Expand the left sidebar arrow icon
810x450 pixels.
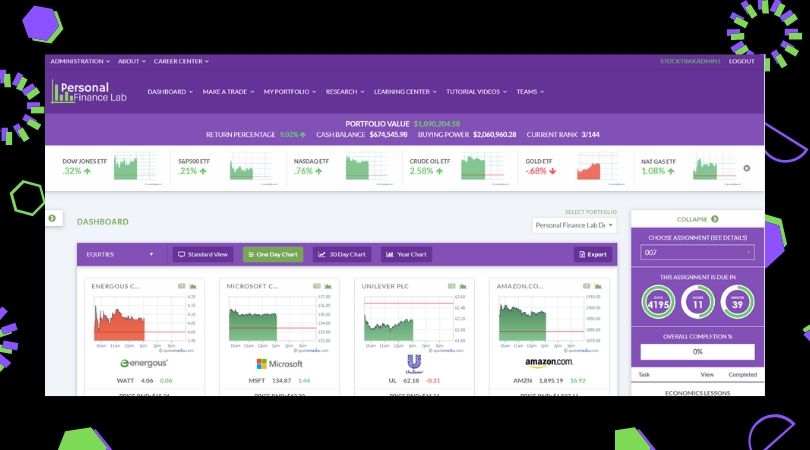pos(52,218)
